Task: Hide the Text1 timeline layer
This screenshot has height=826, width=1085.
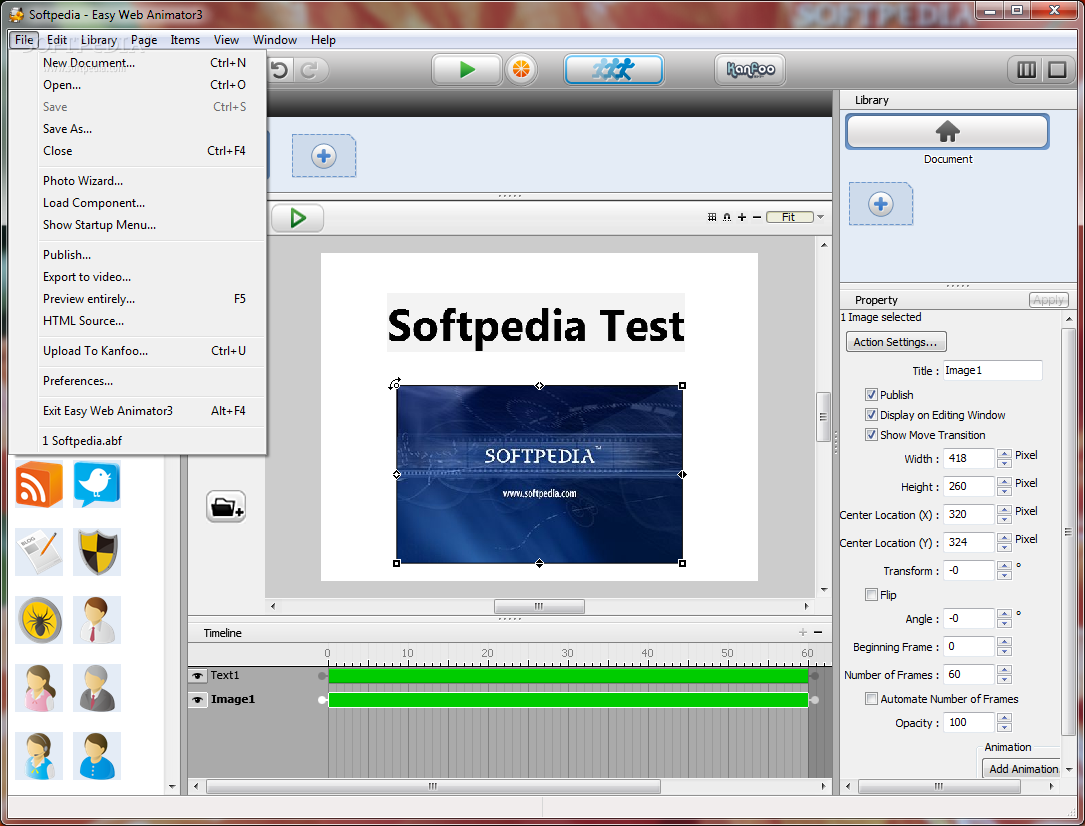Action: [198, 676]
